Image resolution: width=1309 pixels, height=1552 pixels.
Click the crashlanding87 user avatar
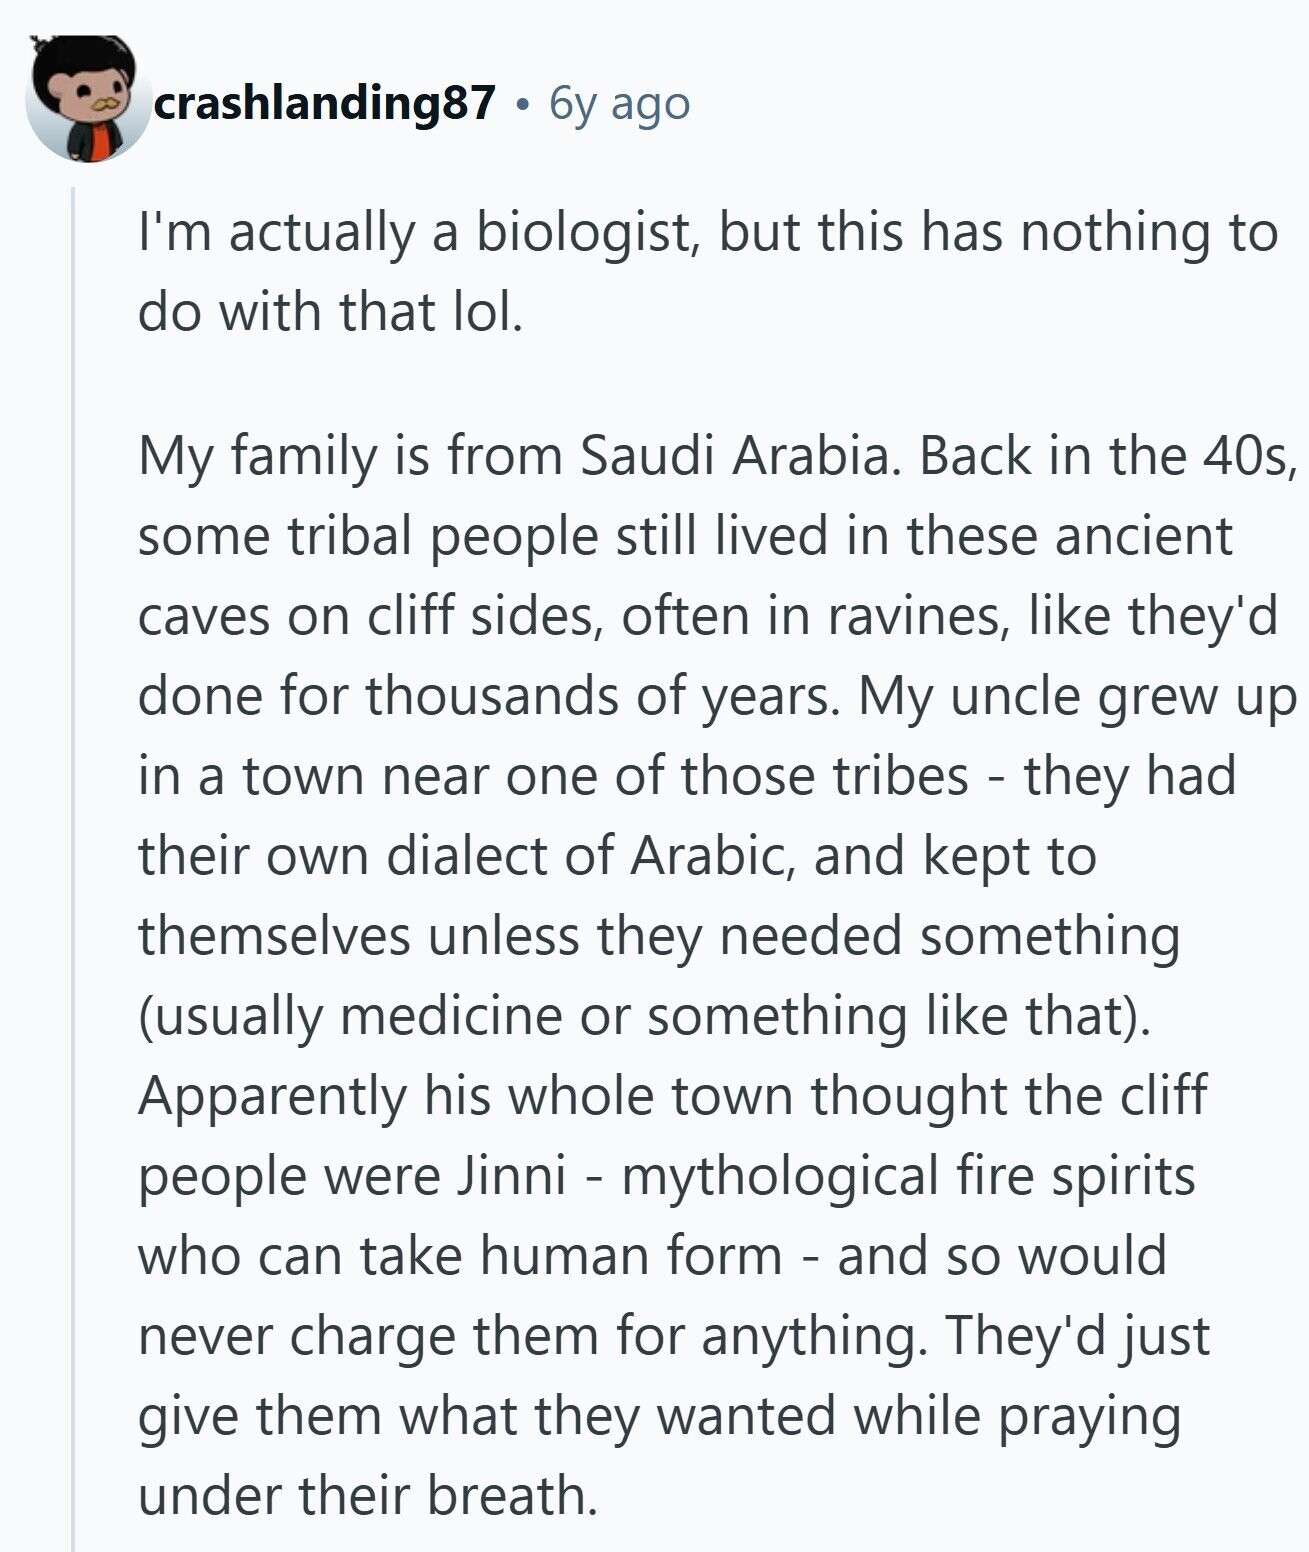point(85,99)
